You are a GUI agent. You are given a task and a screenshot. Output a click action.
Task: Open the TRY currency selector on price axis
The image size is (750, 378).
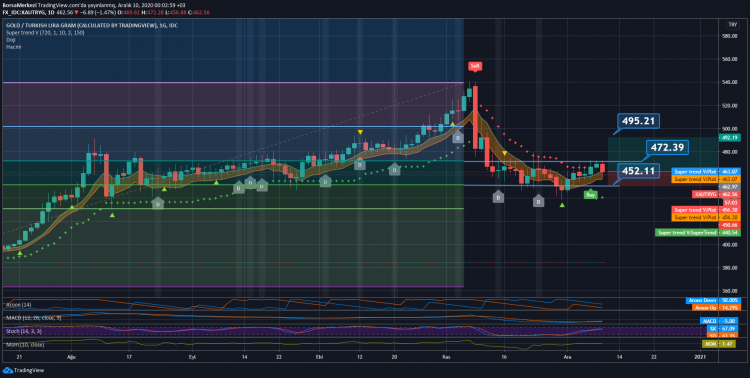(732, 25)
